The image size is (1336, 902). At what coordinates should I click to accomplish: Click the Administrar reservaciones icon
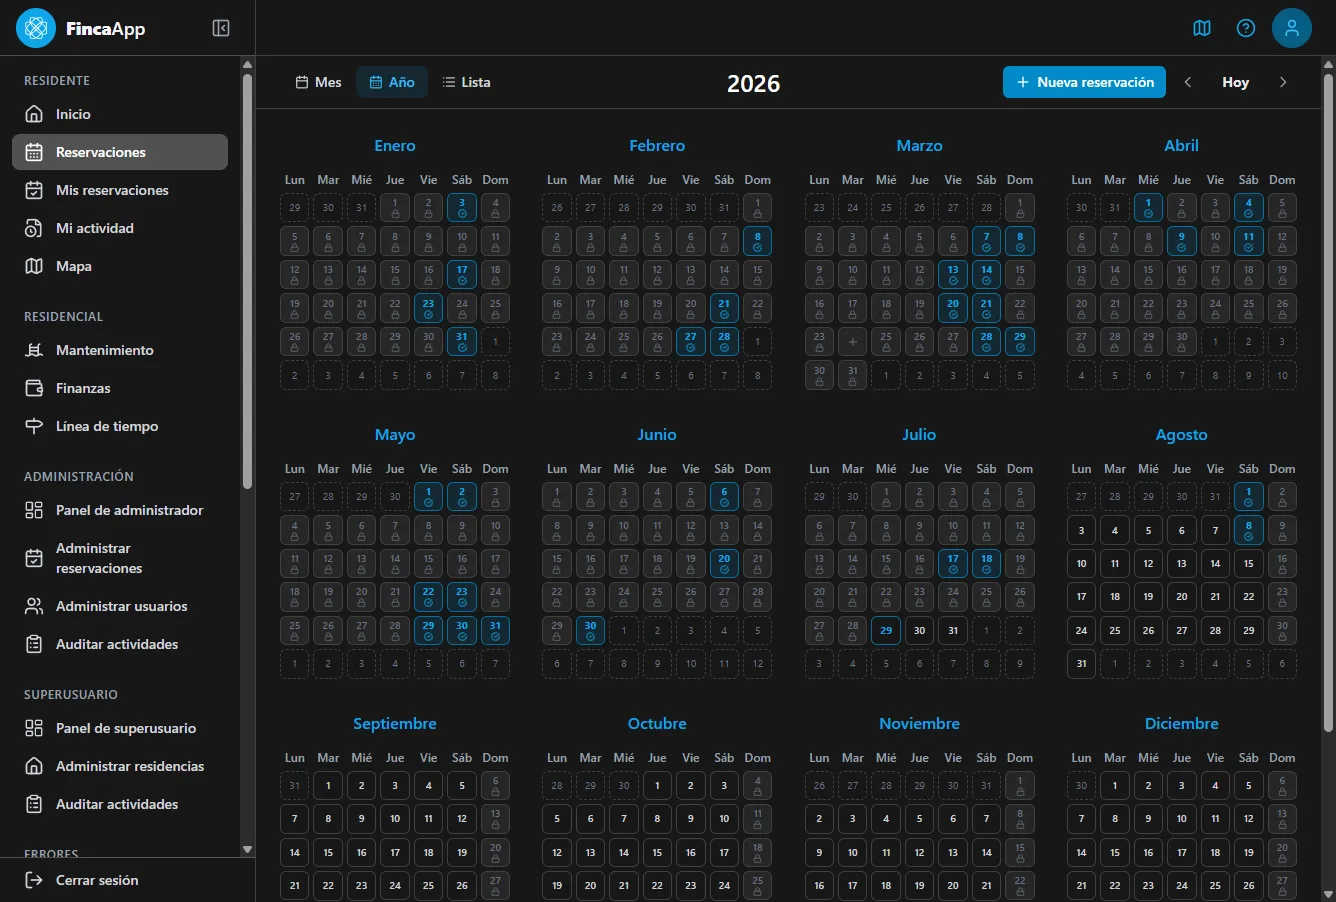(x=34, y=558)
